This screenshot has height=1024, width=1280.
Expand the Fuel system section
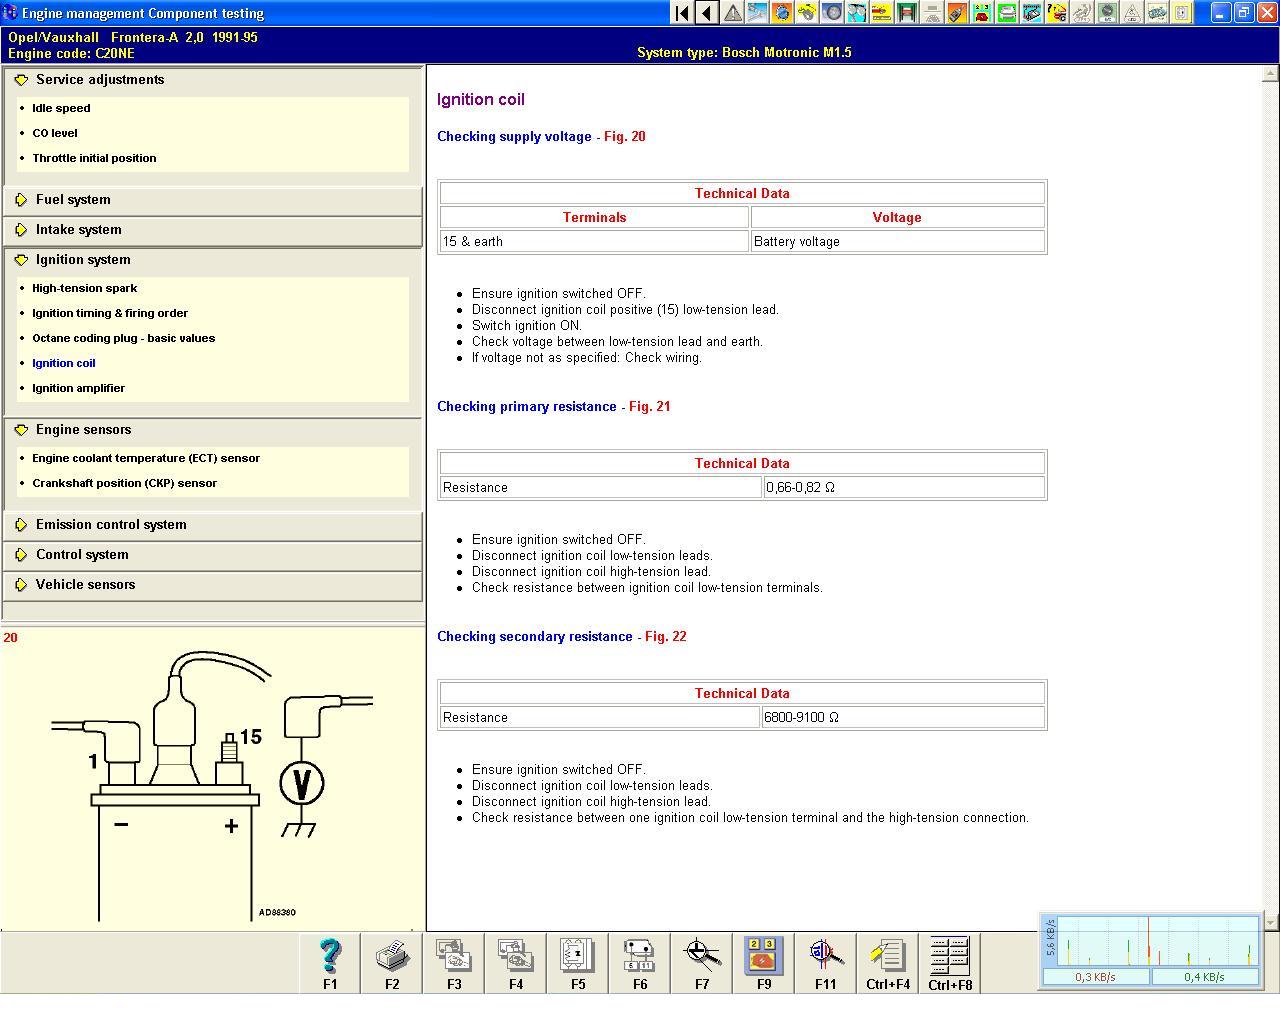[x=73, y=200]
